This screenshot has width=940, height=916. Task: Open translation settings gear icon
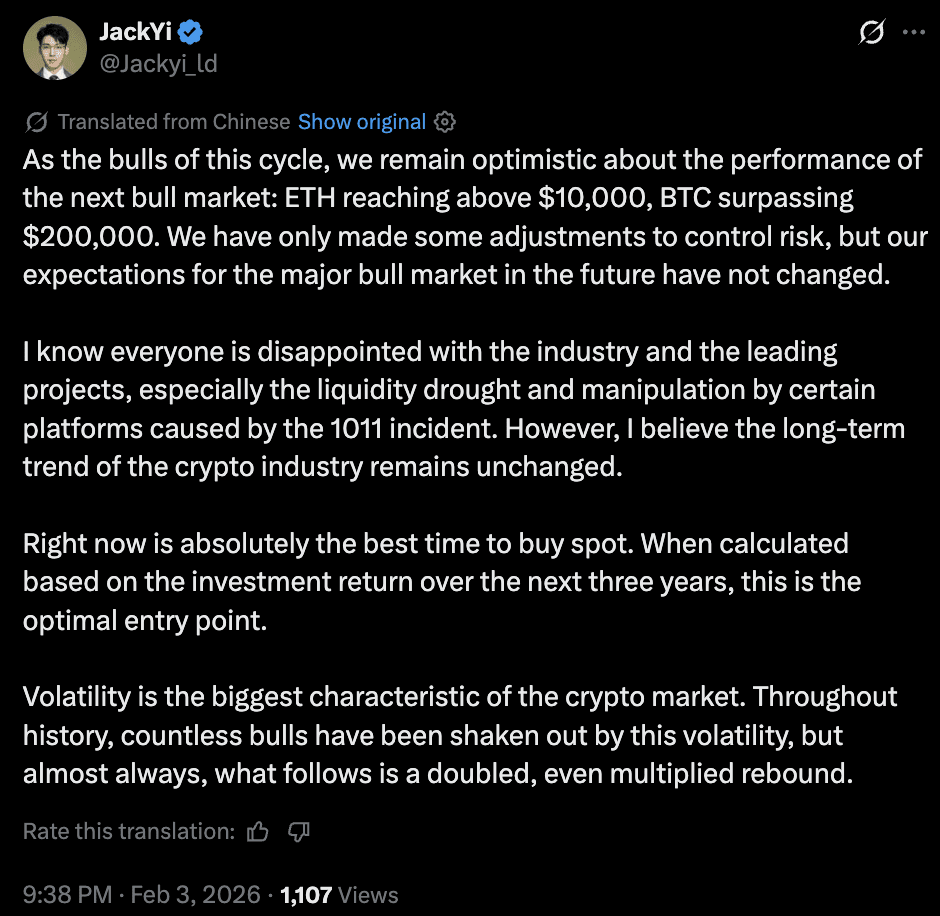point(446,122)
